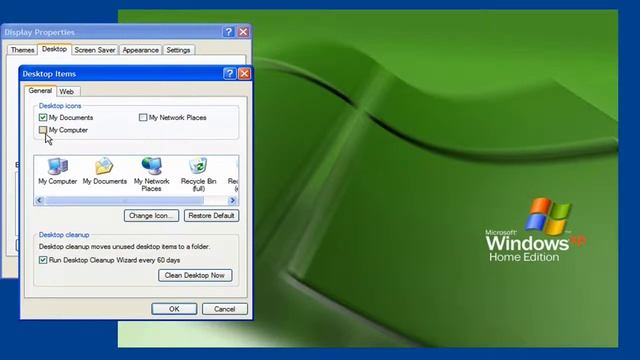Uncheck the My Documents checkbox
The width and height of the screenshot is (640, 360).
[43, 118]
